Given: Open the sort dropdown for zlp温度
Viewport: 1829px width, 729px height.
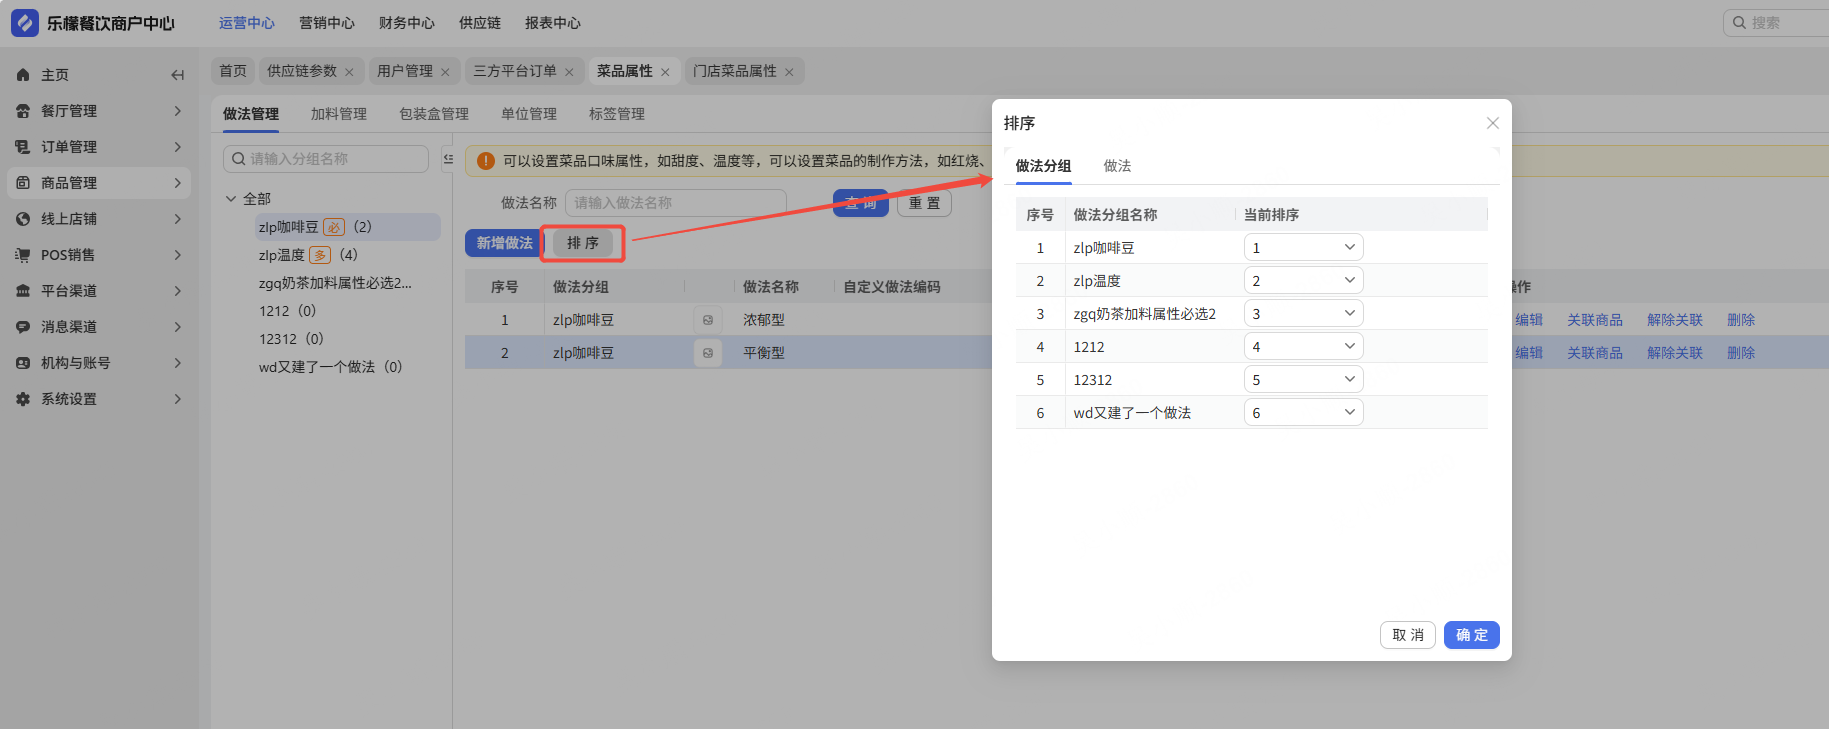Looking at the screenshot, I should pyautogui.click(x=1303, y=280).
